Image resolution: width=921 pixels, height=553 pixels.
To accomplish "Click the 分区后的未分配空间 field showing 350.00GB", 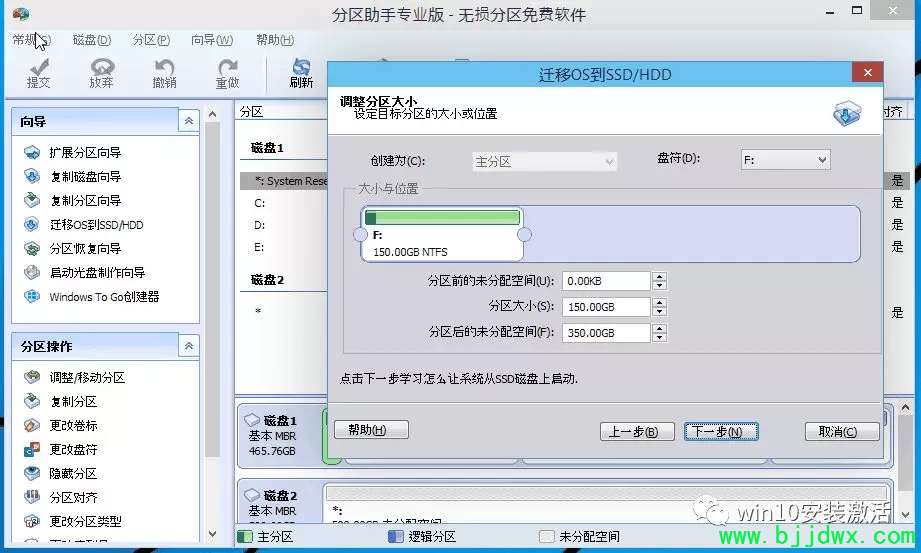I will [x=606, y=333].
